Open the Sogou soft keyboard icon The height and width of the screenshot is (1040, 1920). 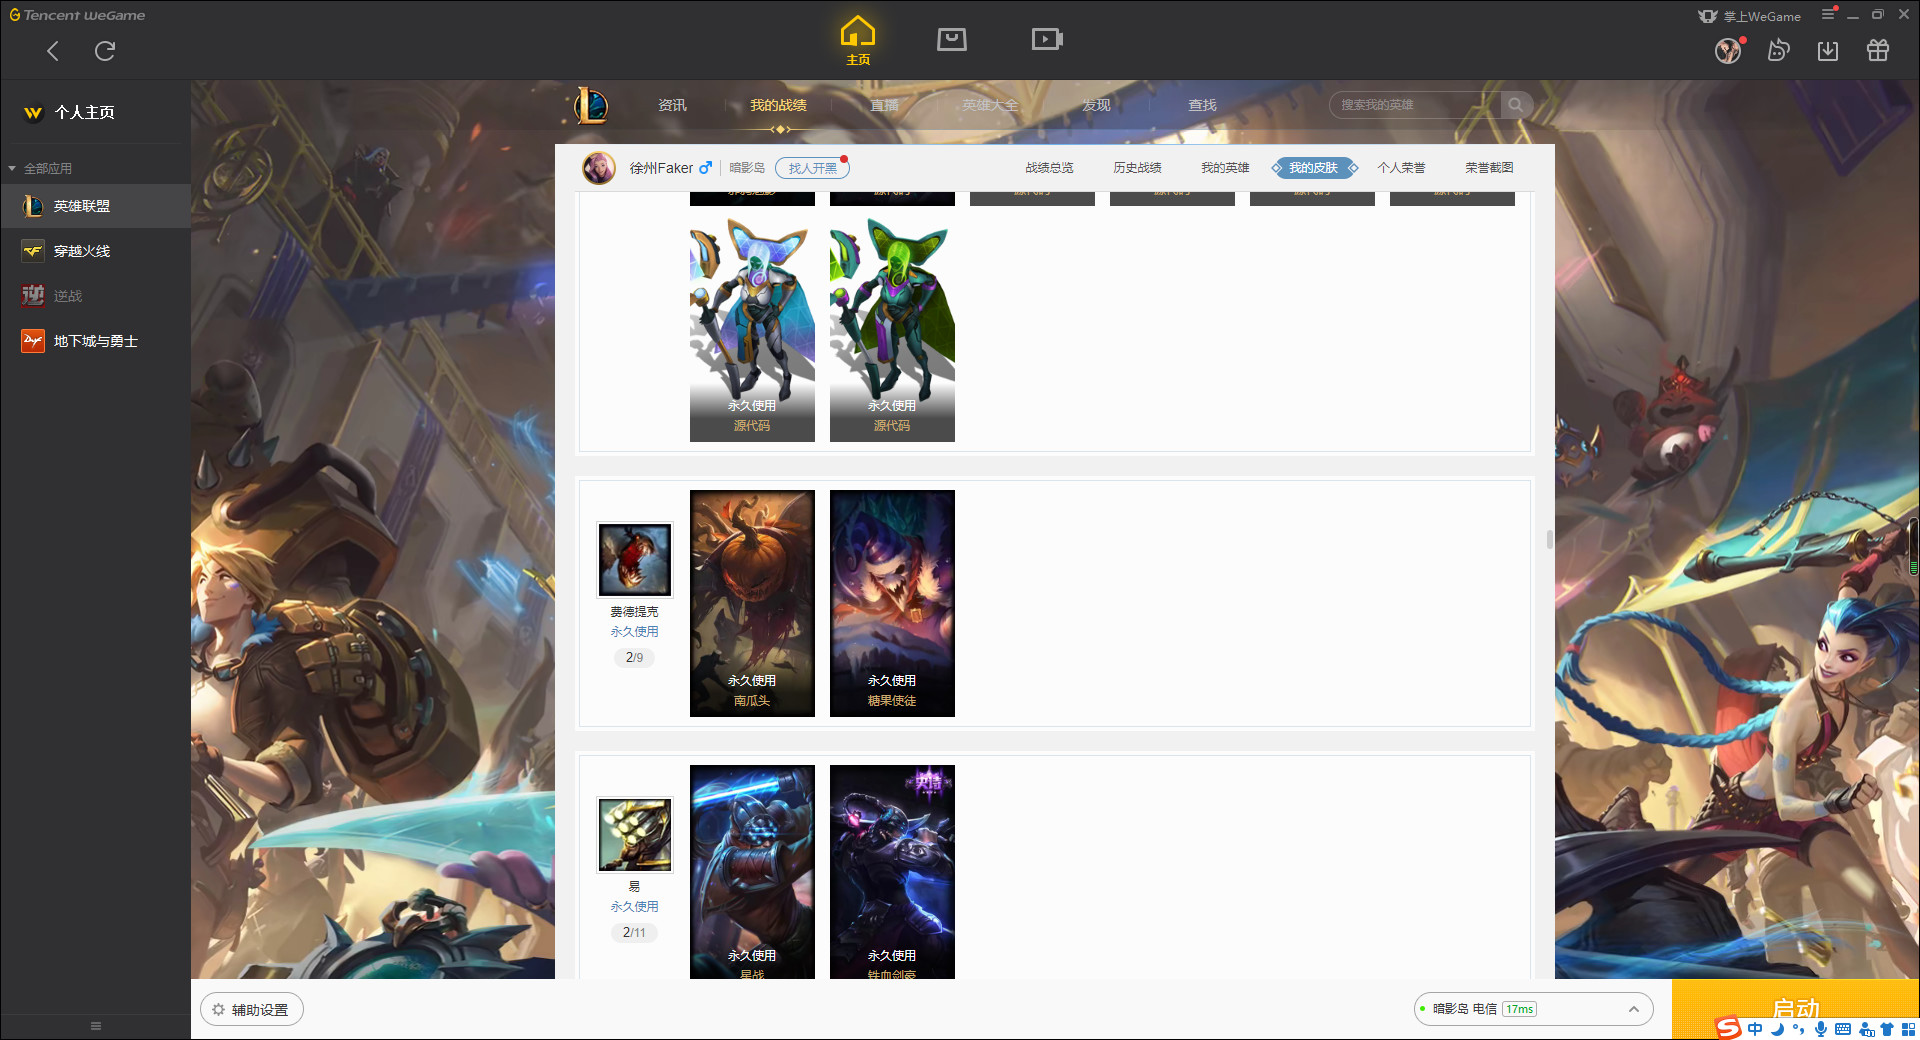click(1843, 1029)
